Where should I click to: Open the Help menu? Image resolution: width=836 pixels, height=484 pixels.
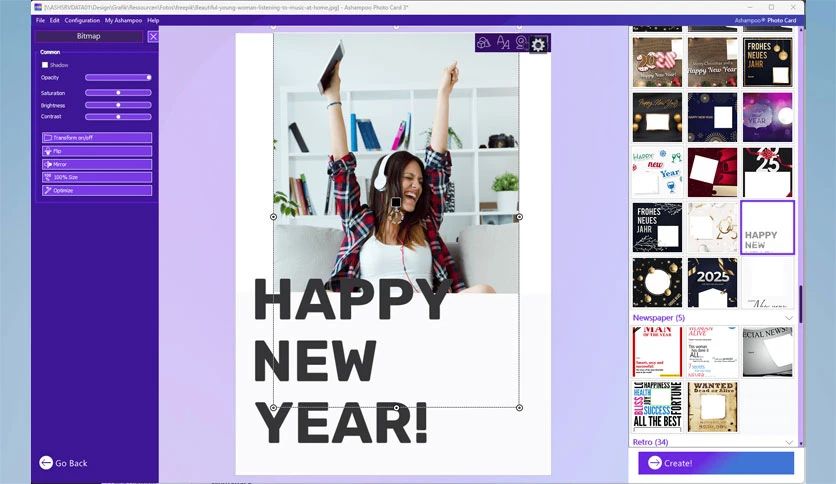tap(153, 20)
